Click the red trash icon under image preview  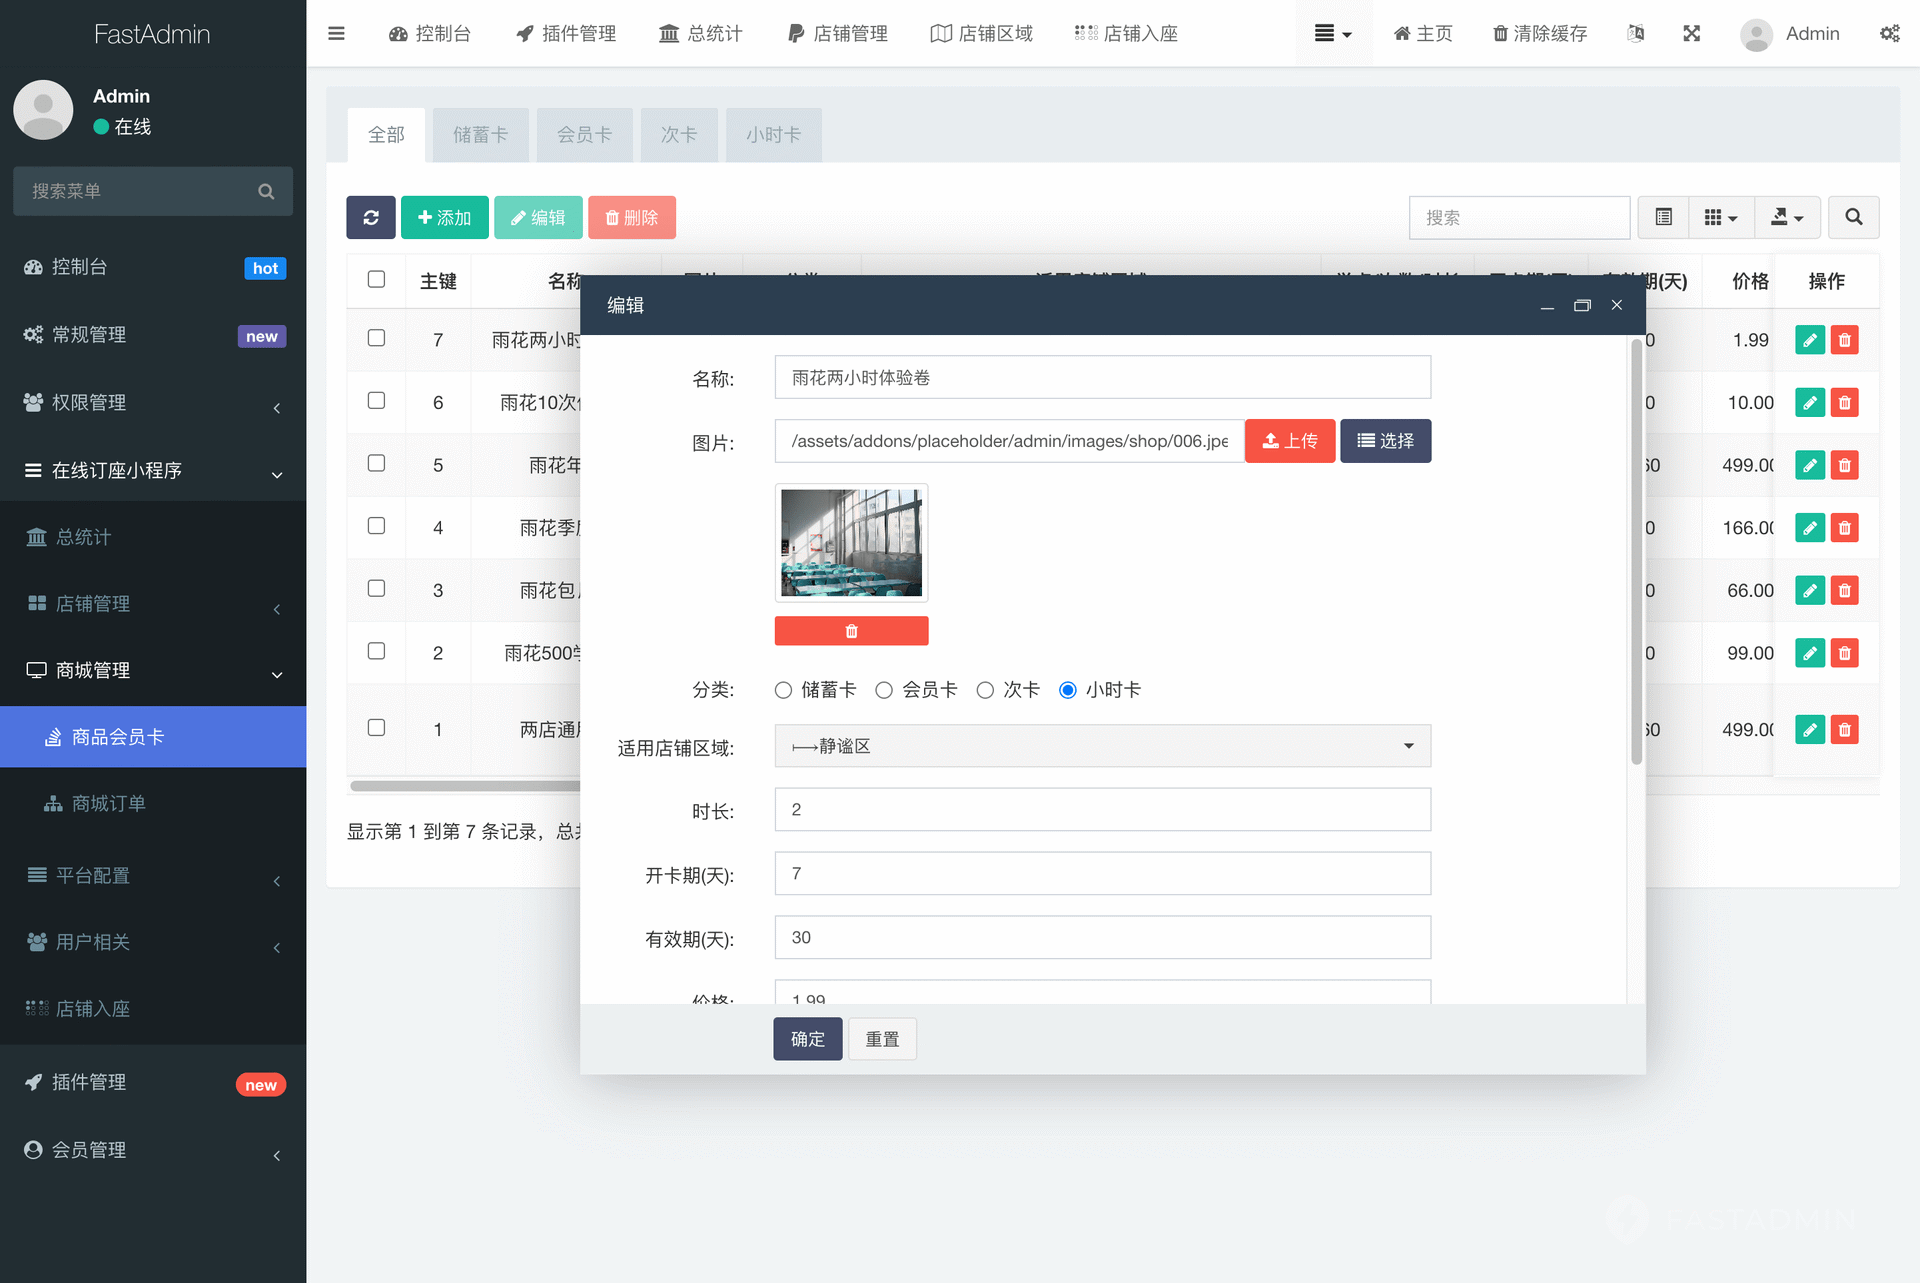point(851,631)
